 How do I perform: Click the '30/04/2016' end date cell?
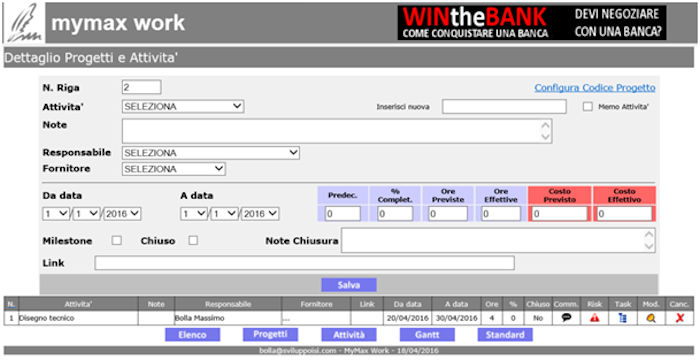coord(457,318)
